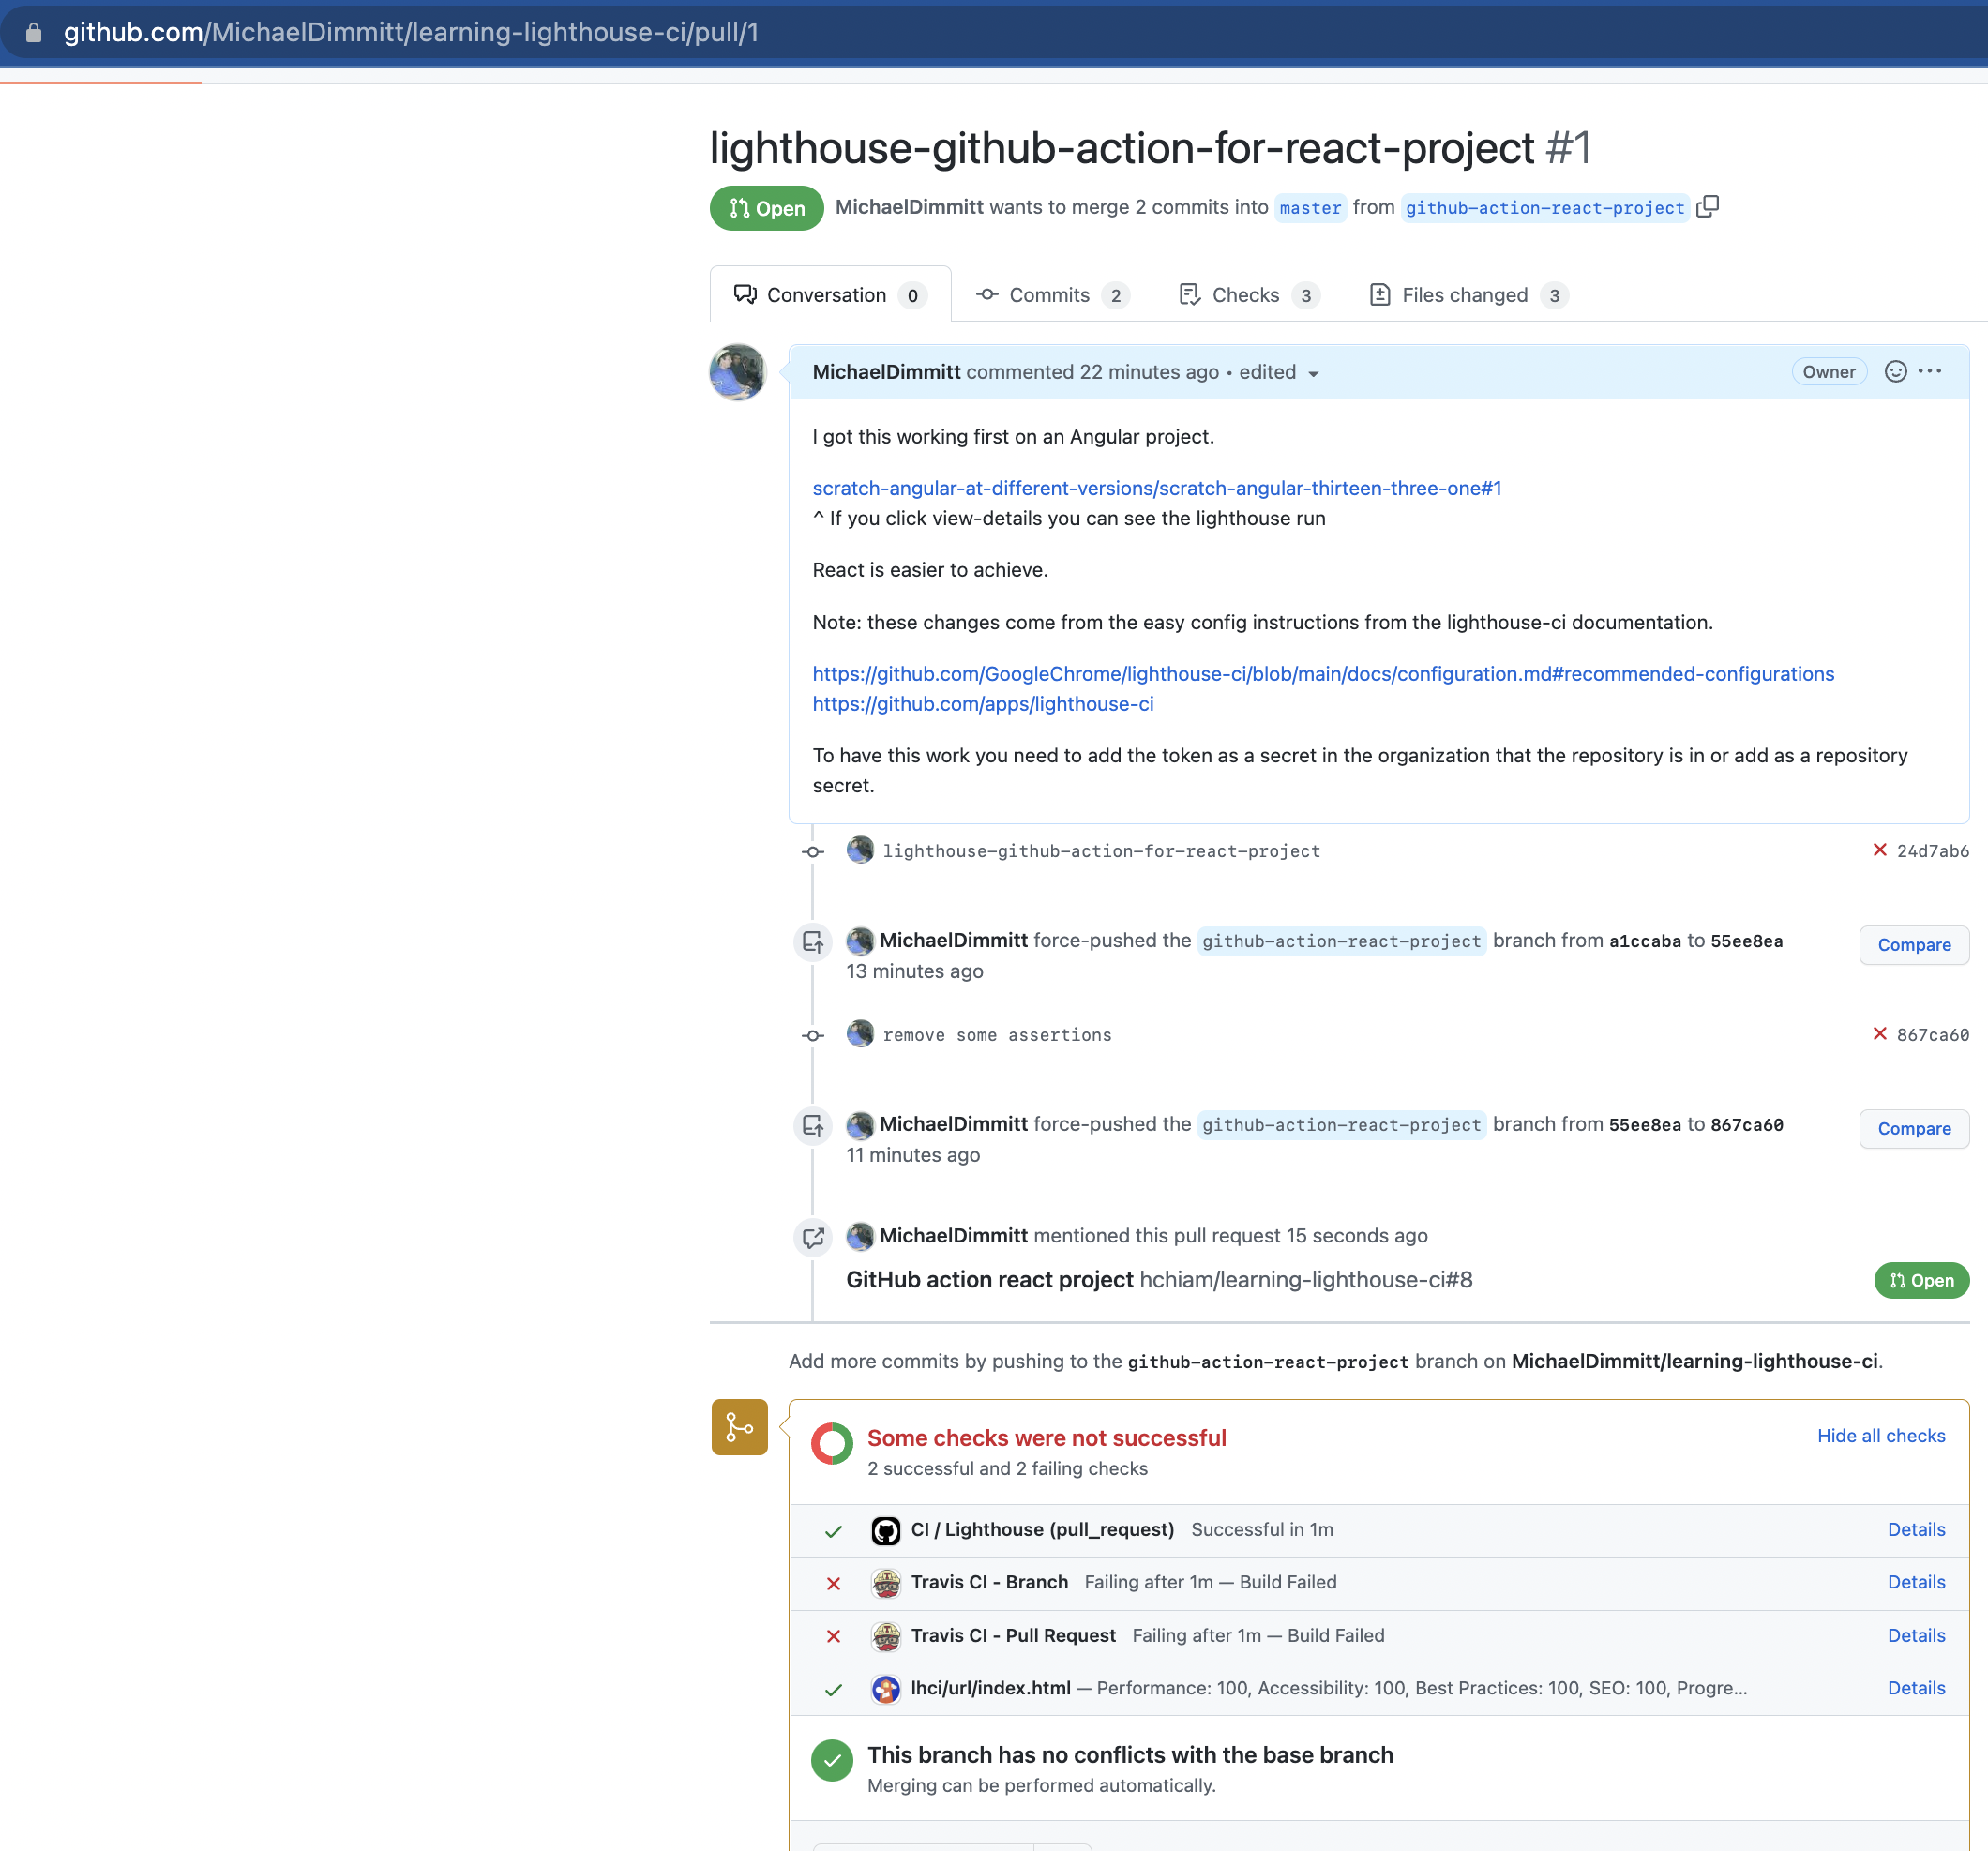Click the checks status donut icon
The height and width of the screenshot is (1851, 1988).
[x=832, y=1443]
